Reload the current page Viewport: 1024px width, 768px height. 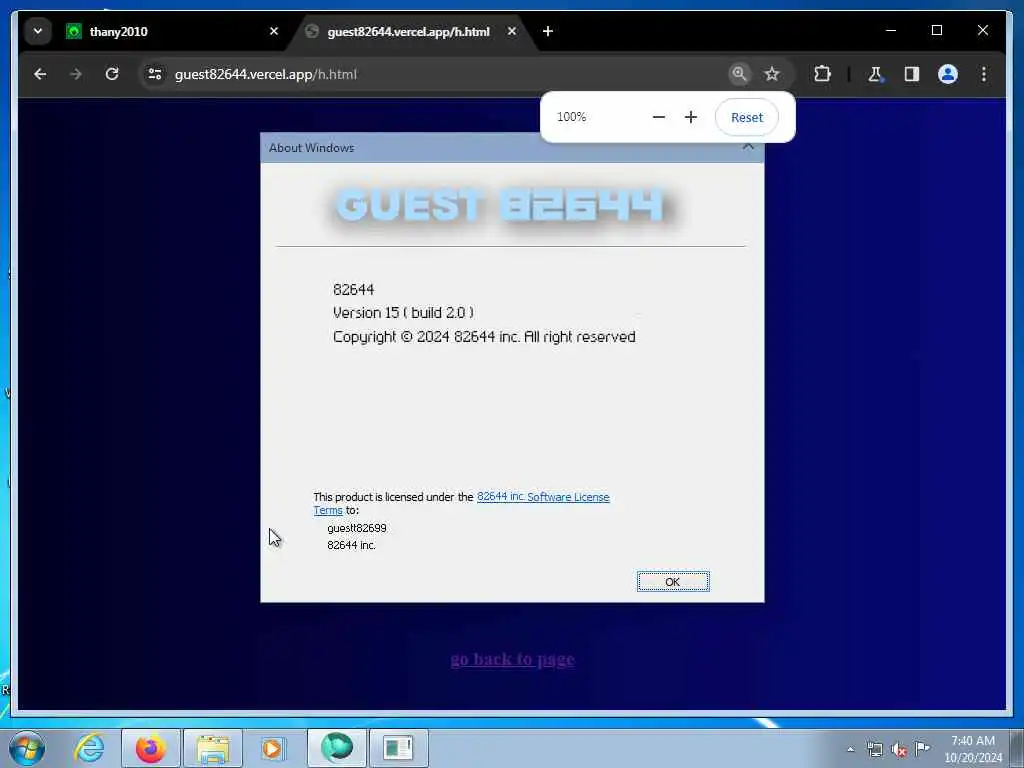[112, 74]
